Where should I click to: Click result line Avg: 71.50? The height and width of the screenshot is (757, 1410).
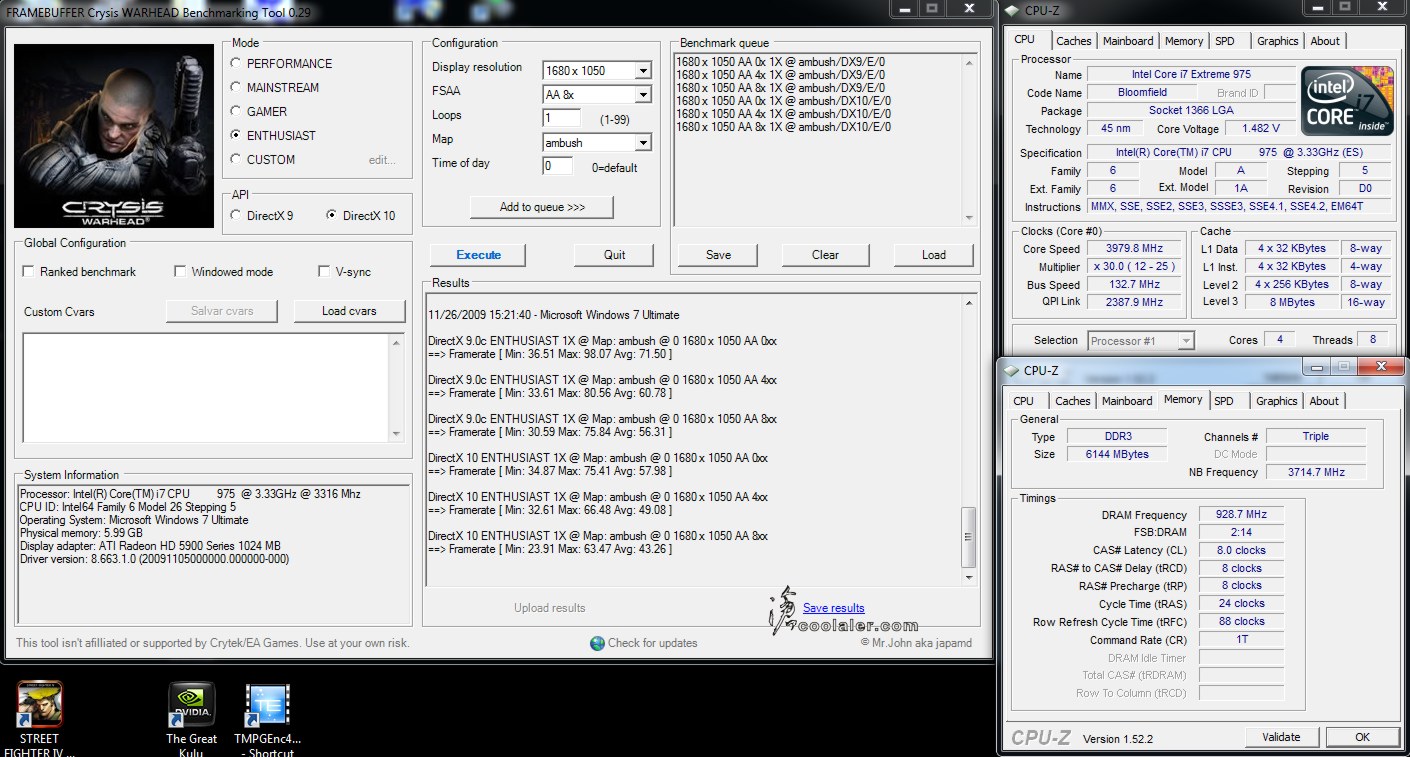click(550, 354)
